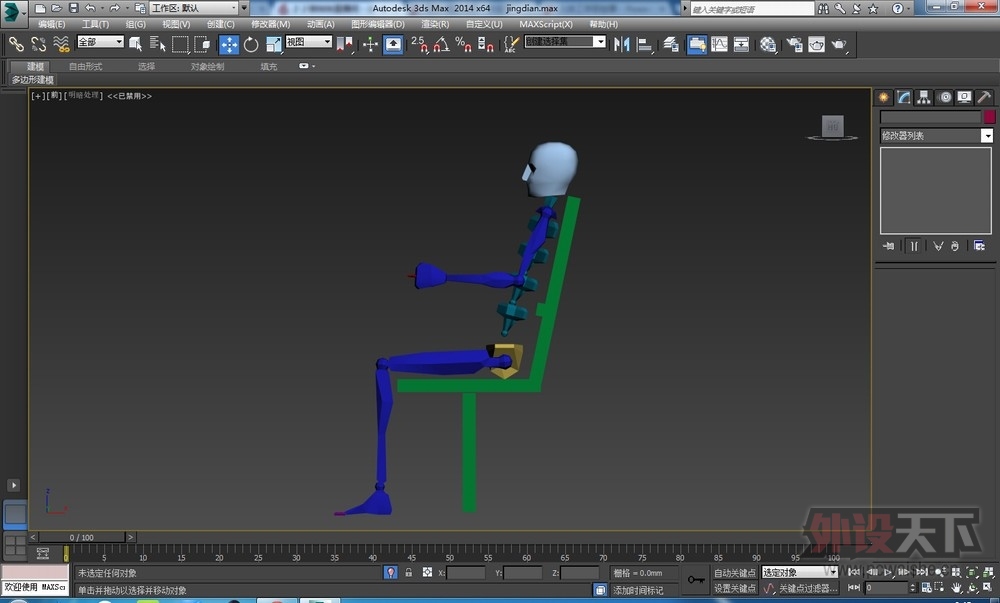This screenshot has width=1000, height=603.
Task: Switch to the Utilities command panel tab
Action: pyautogui.click(x=984, y=97)
